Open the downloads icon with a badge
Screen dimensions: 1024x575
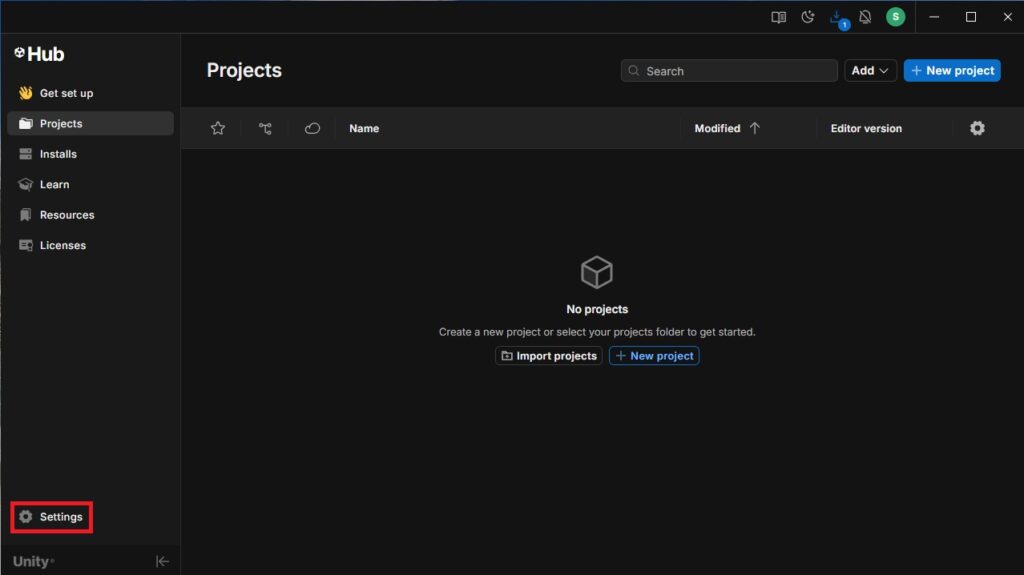838,18
